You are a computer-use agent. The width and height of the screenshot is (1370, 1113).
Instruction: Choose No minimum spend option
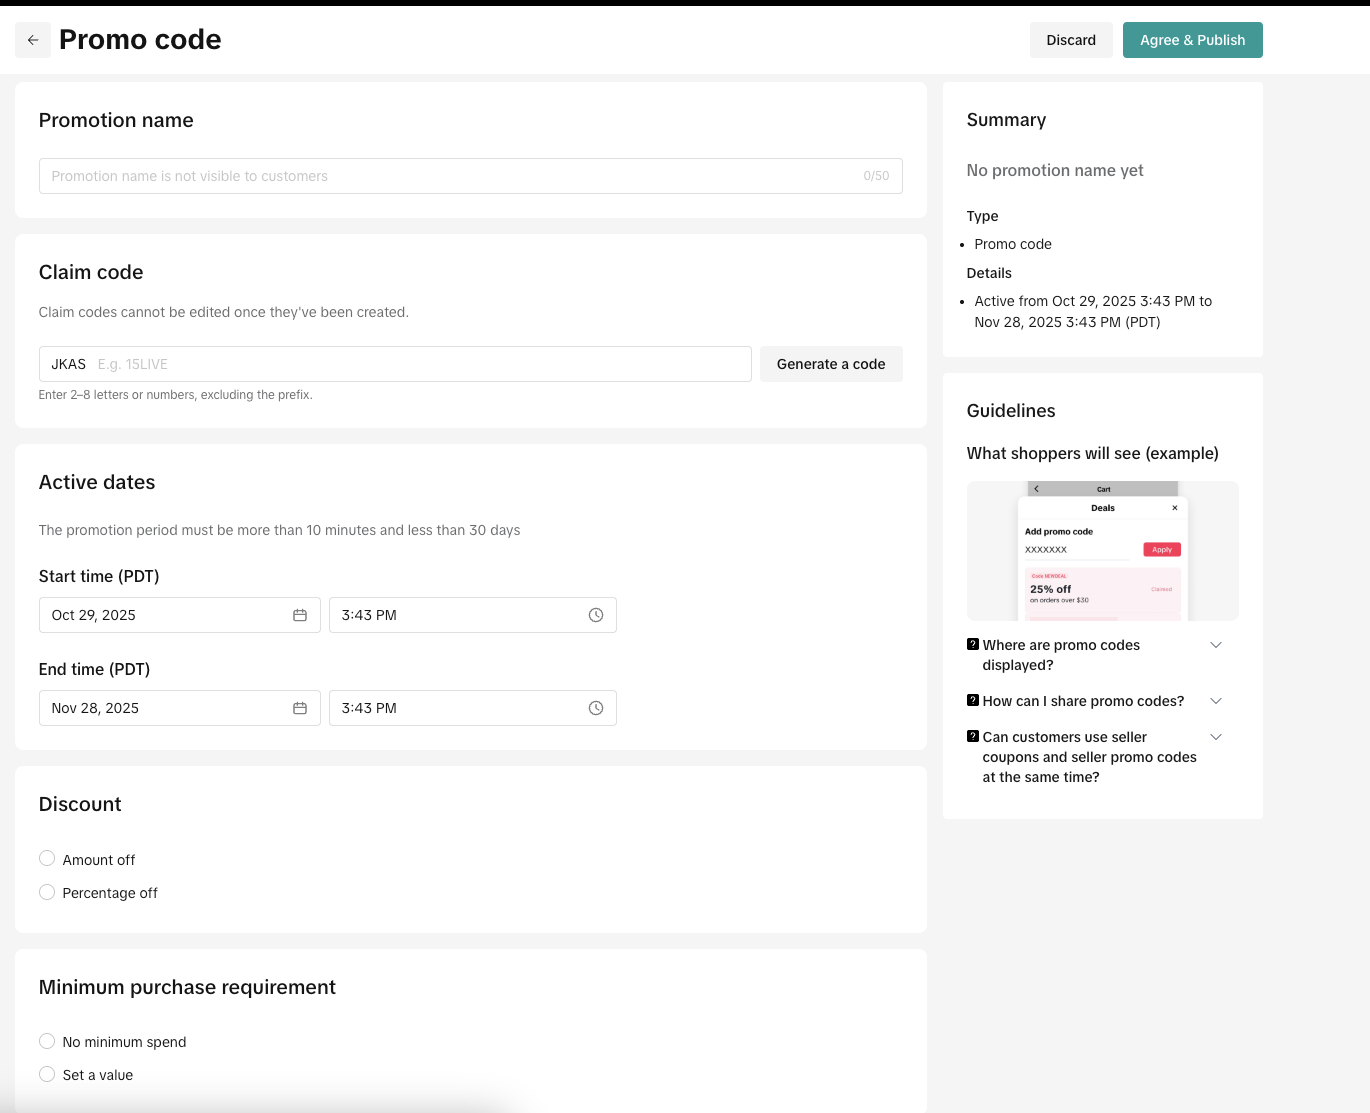[x=47, y=1041]
